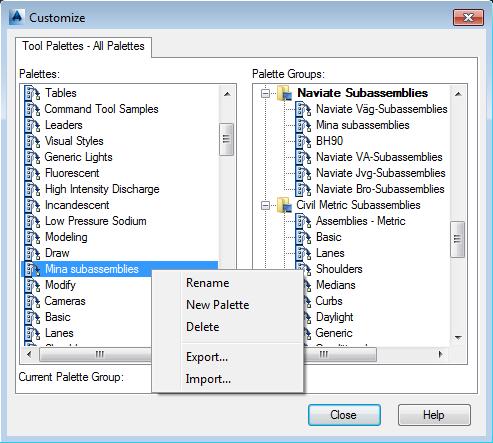The width and height of the screenshot is (493, 443).
Task: Click the Close button
Action: pyautogui.click(x=344, y=415)
